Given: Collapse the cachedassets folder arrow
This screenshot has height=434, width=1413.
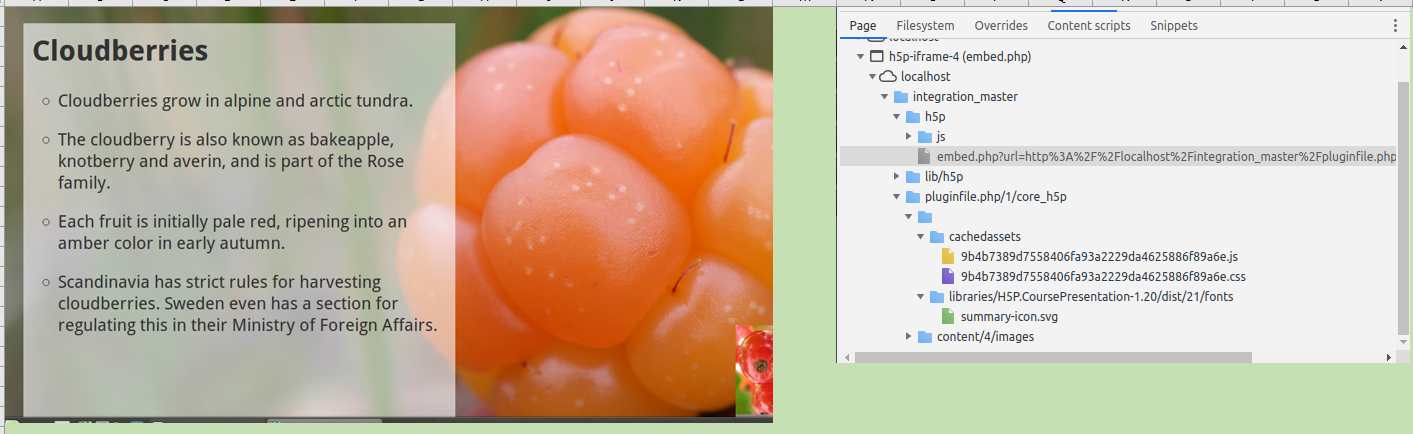Looking at the screenshot, I should click(x=921, y=237).
